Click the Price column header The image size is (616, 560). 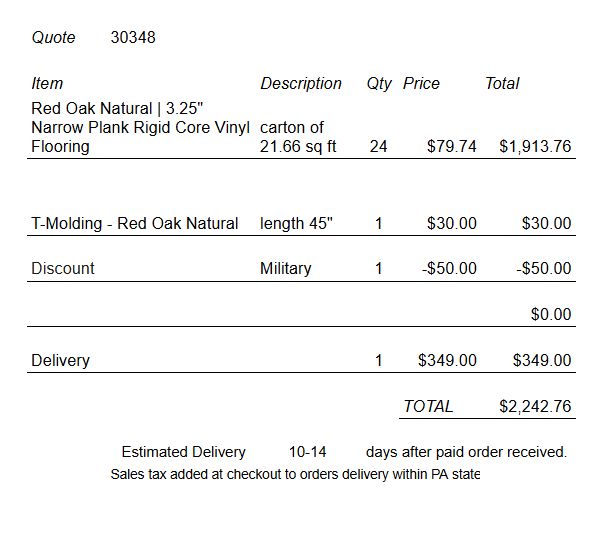pyautogui.click(x=421, y=83)
